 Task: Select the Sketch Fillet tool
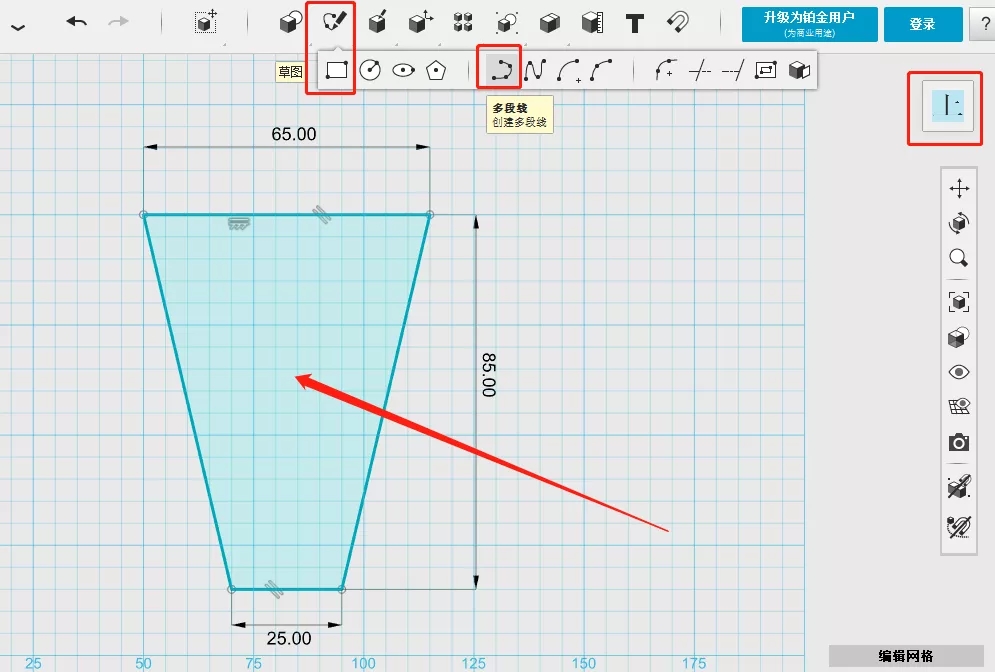tap(665, 70)
